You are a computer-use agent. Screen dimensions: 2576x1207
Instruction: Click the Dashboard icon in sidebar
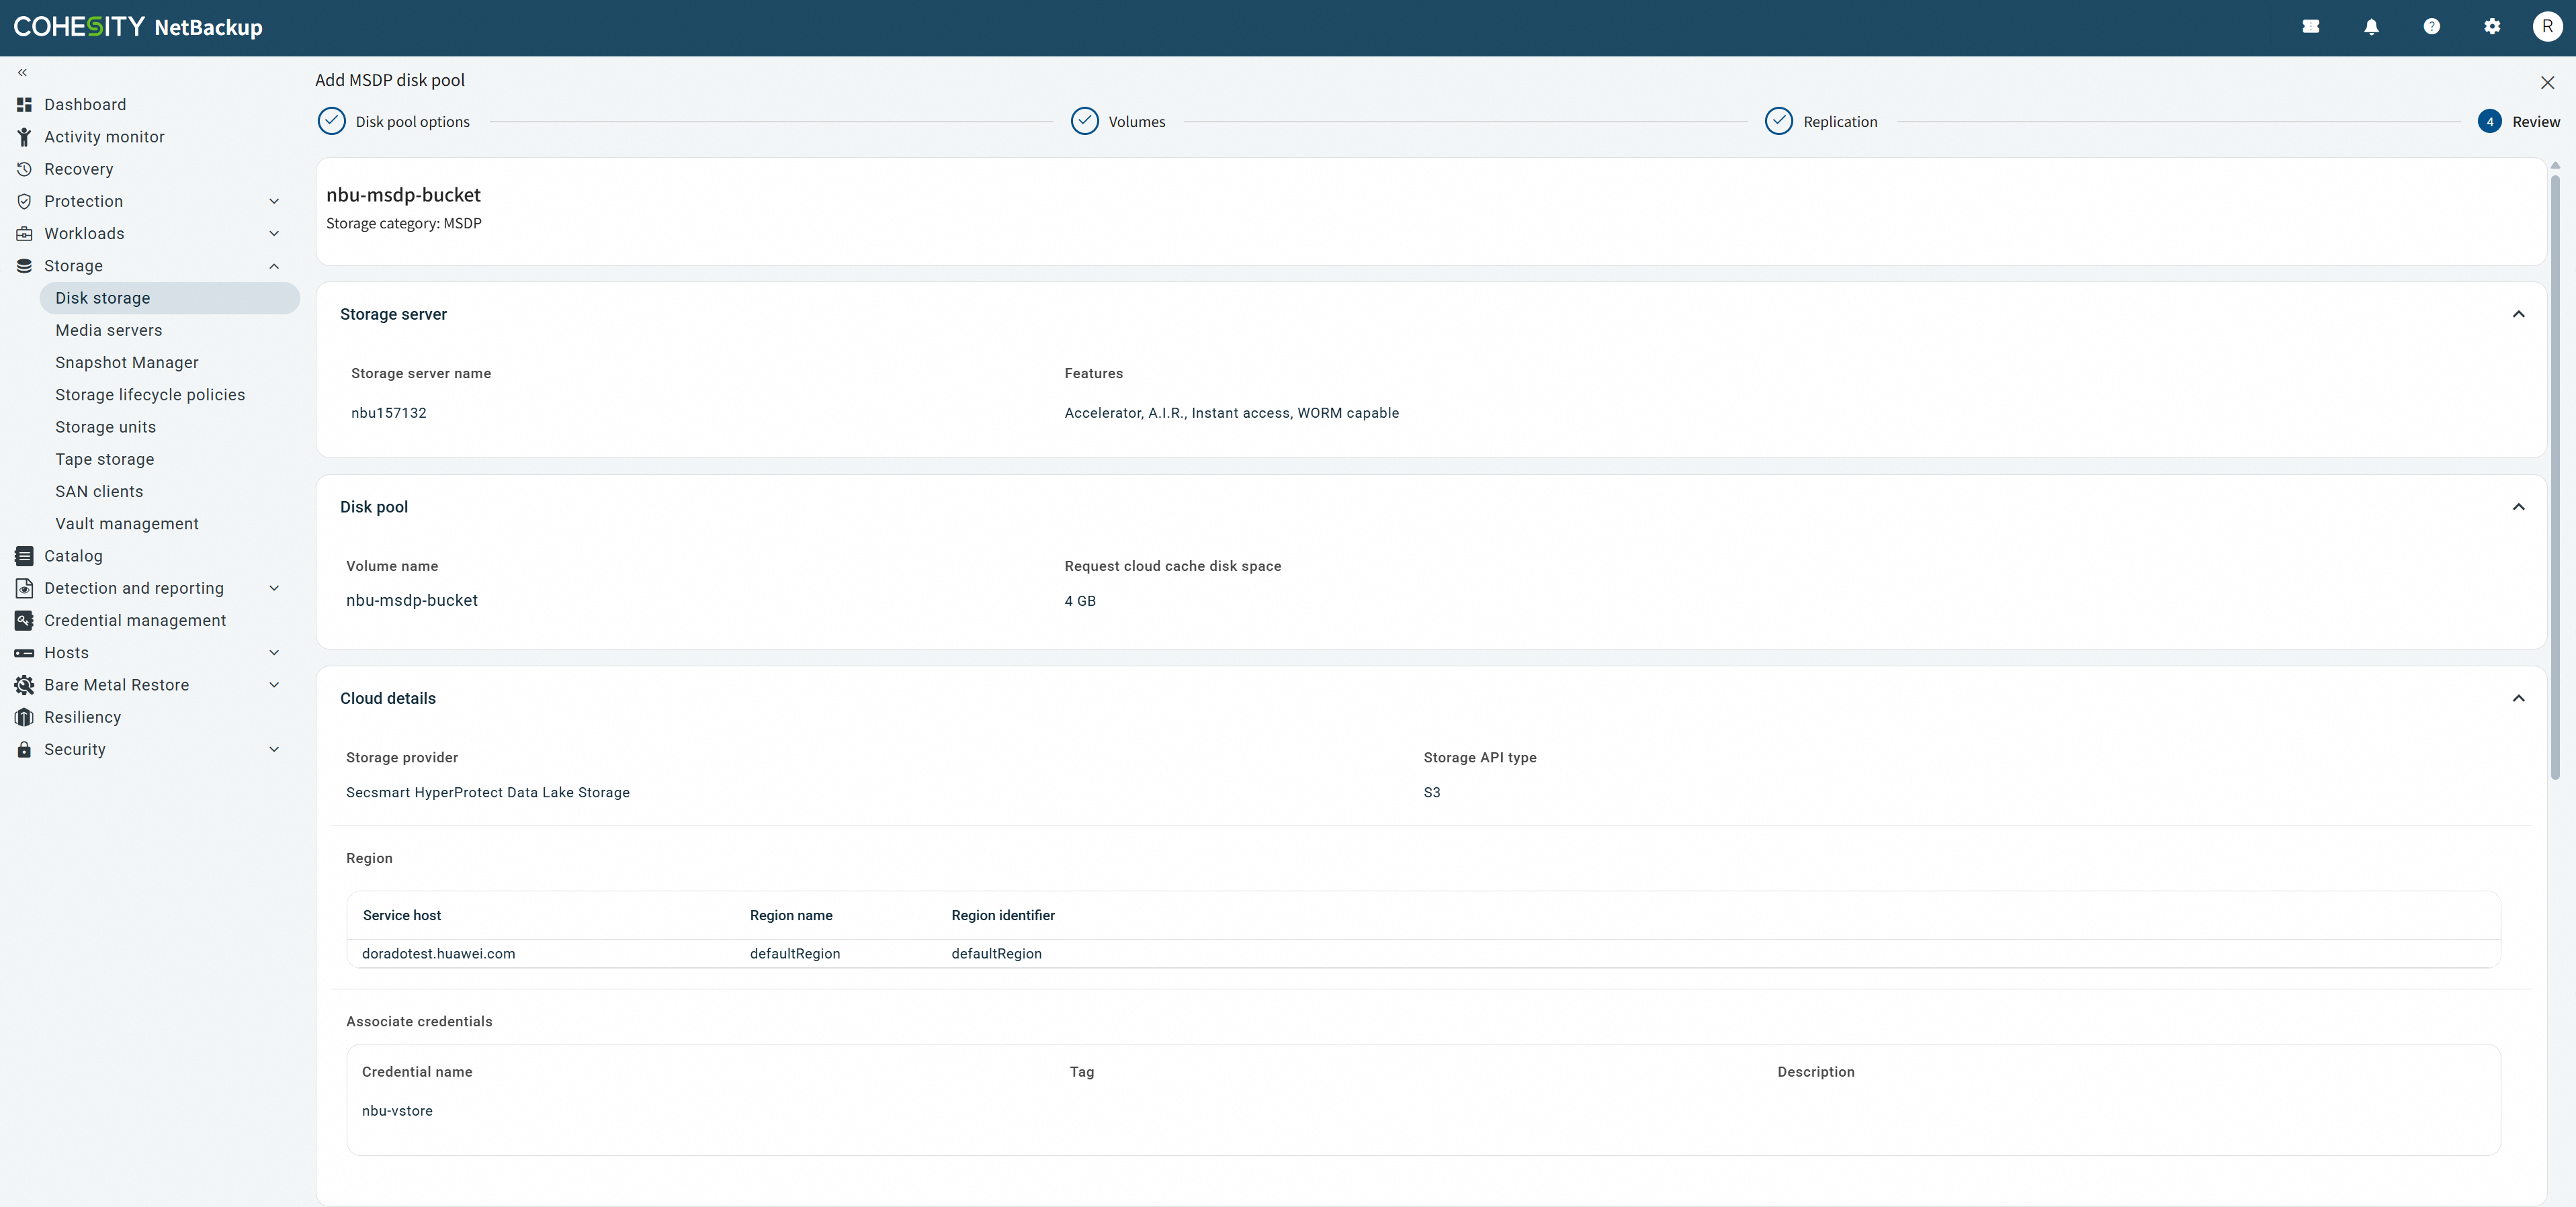pos(24,105)
